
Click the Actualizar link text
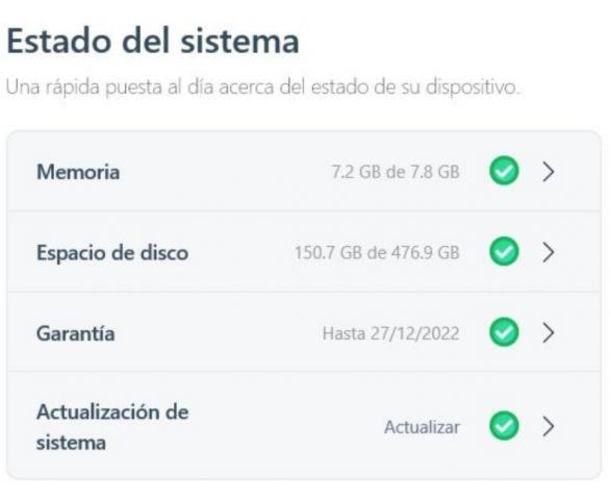[x=422, y=427]
